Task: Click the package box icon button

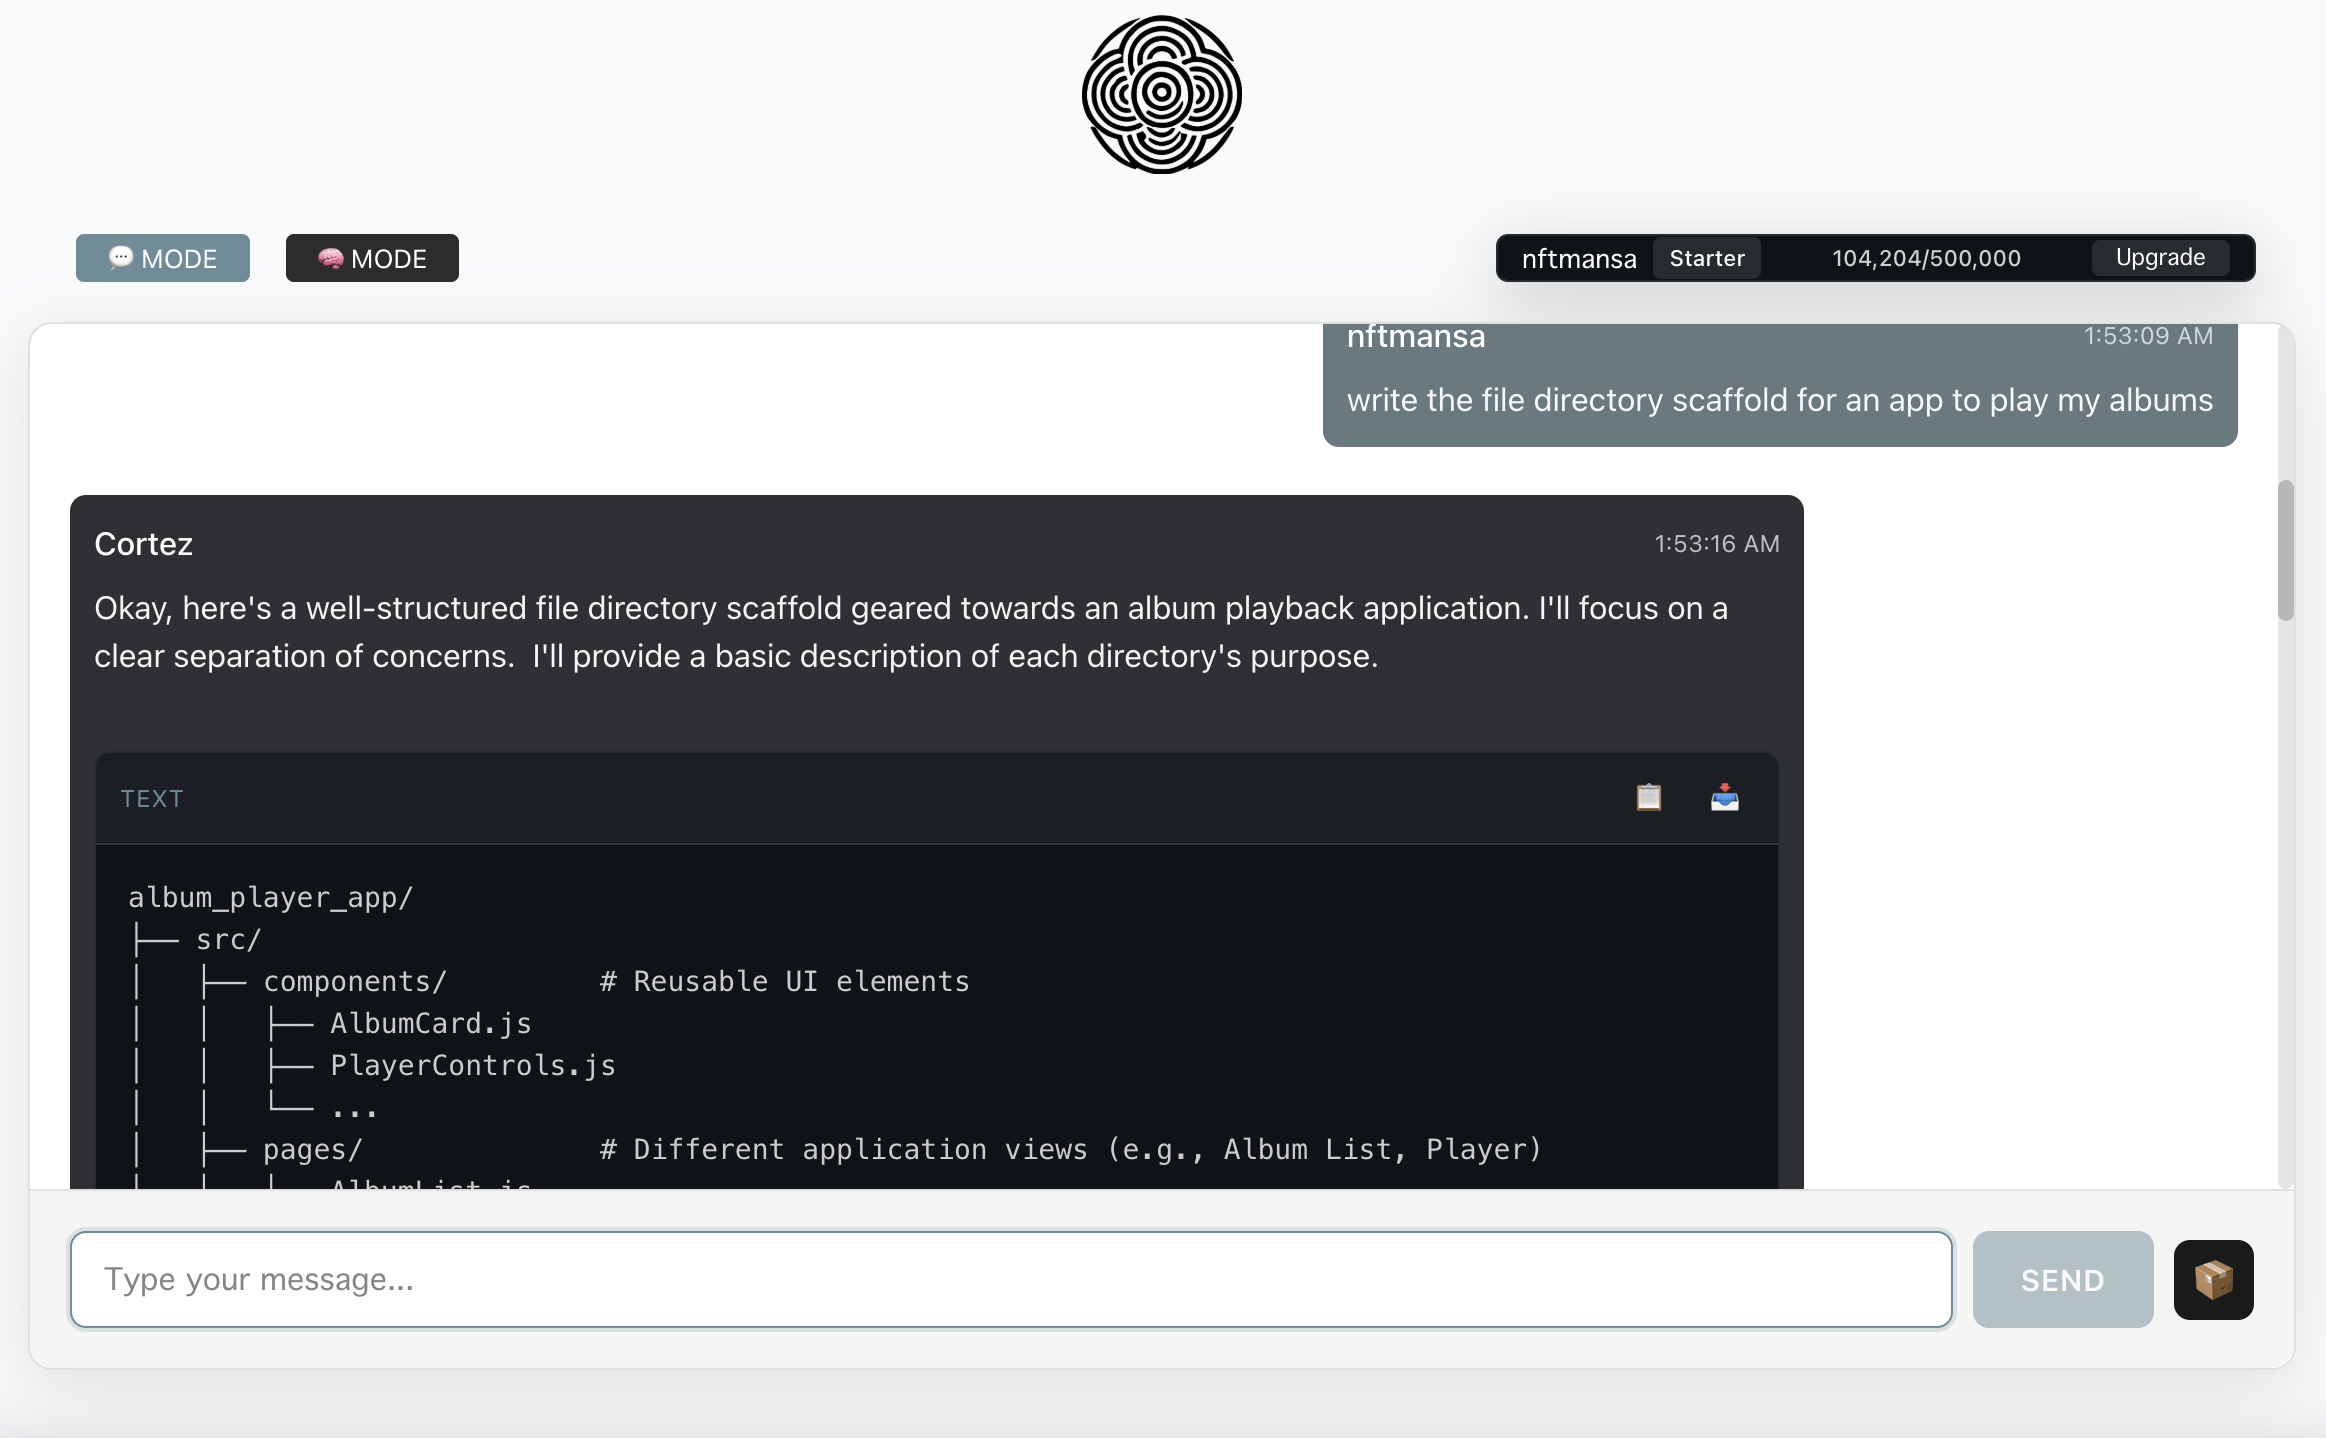Action: (x=2213, y=1279)
